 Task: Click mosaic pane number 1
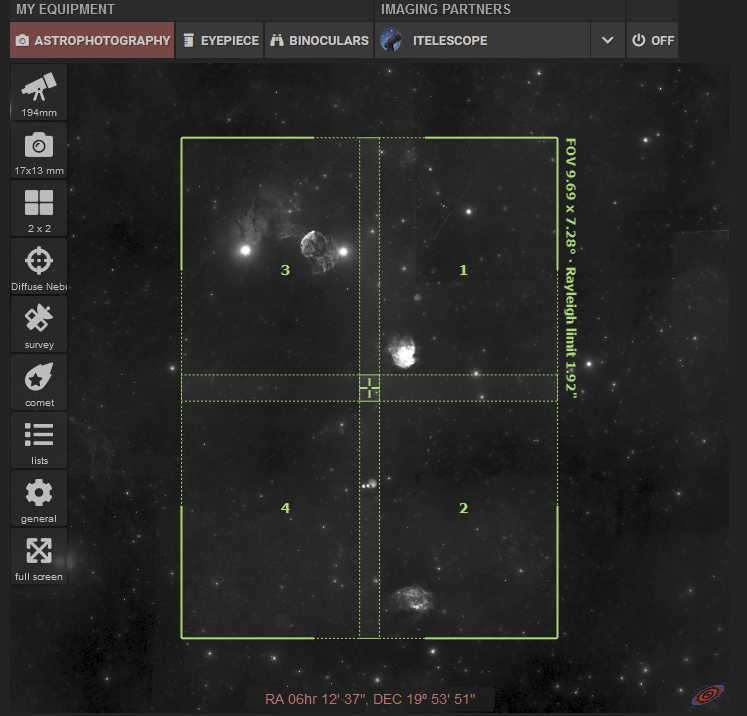point(463,270)
